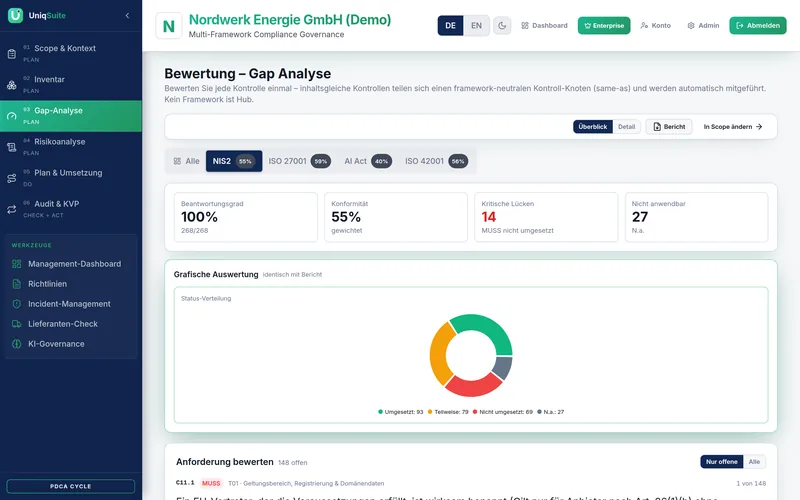Click the Audit & KVP cycle icon
800x500 pixels.
[12, 209]
